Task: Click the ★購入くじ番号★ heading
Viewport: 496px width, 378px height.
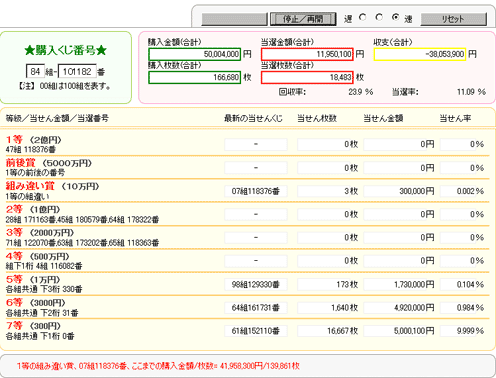Action: pos(66,51)
